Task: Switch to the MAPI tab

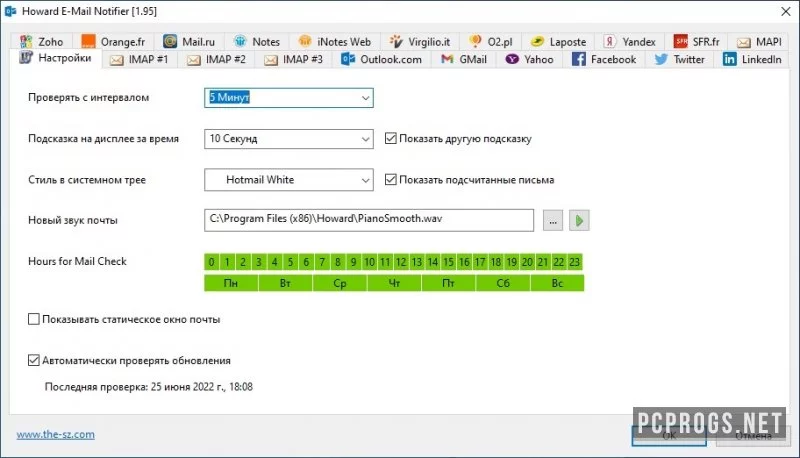Action: click(x=759, y=41)
